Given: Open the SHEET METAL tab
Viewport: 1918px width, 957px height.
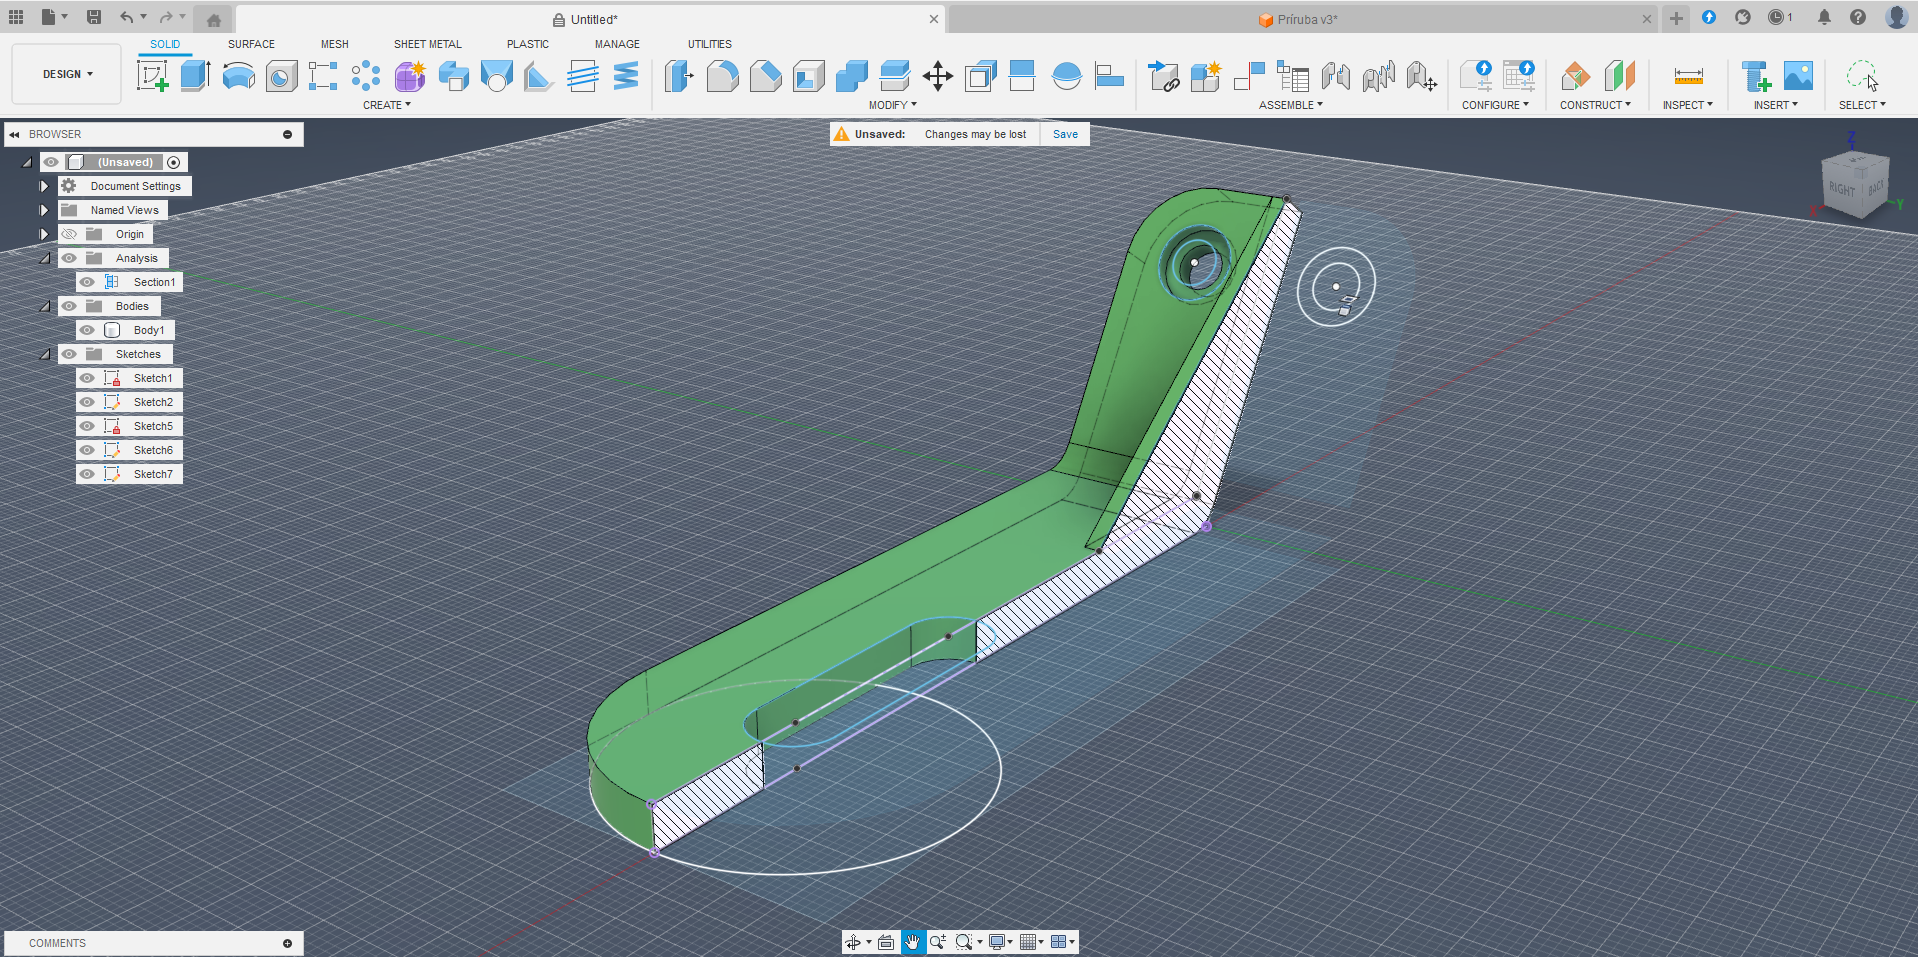Looking at the screenshot, I should 427,44.
